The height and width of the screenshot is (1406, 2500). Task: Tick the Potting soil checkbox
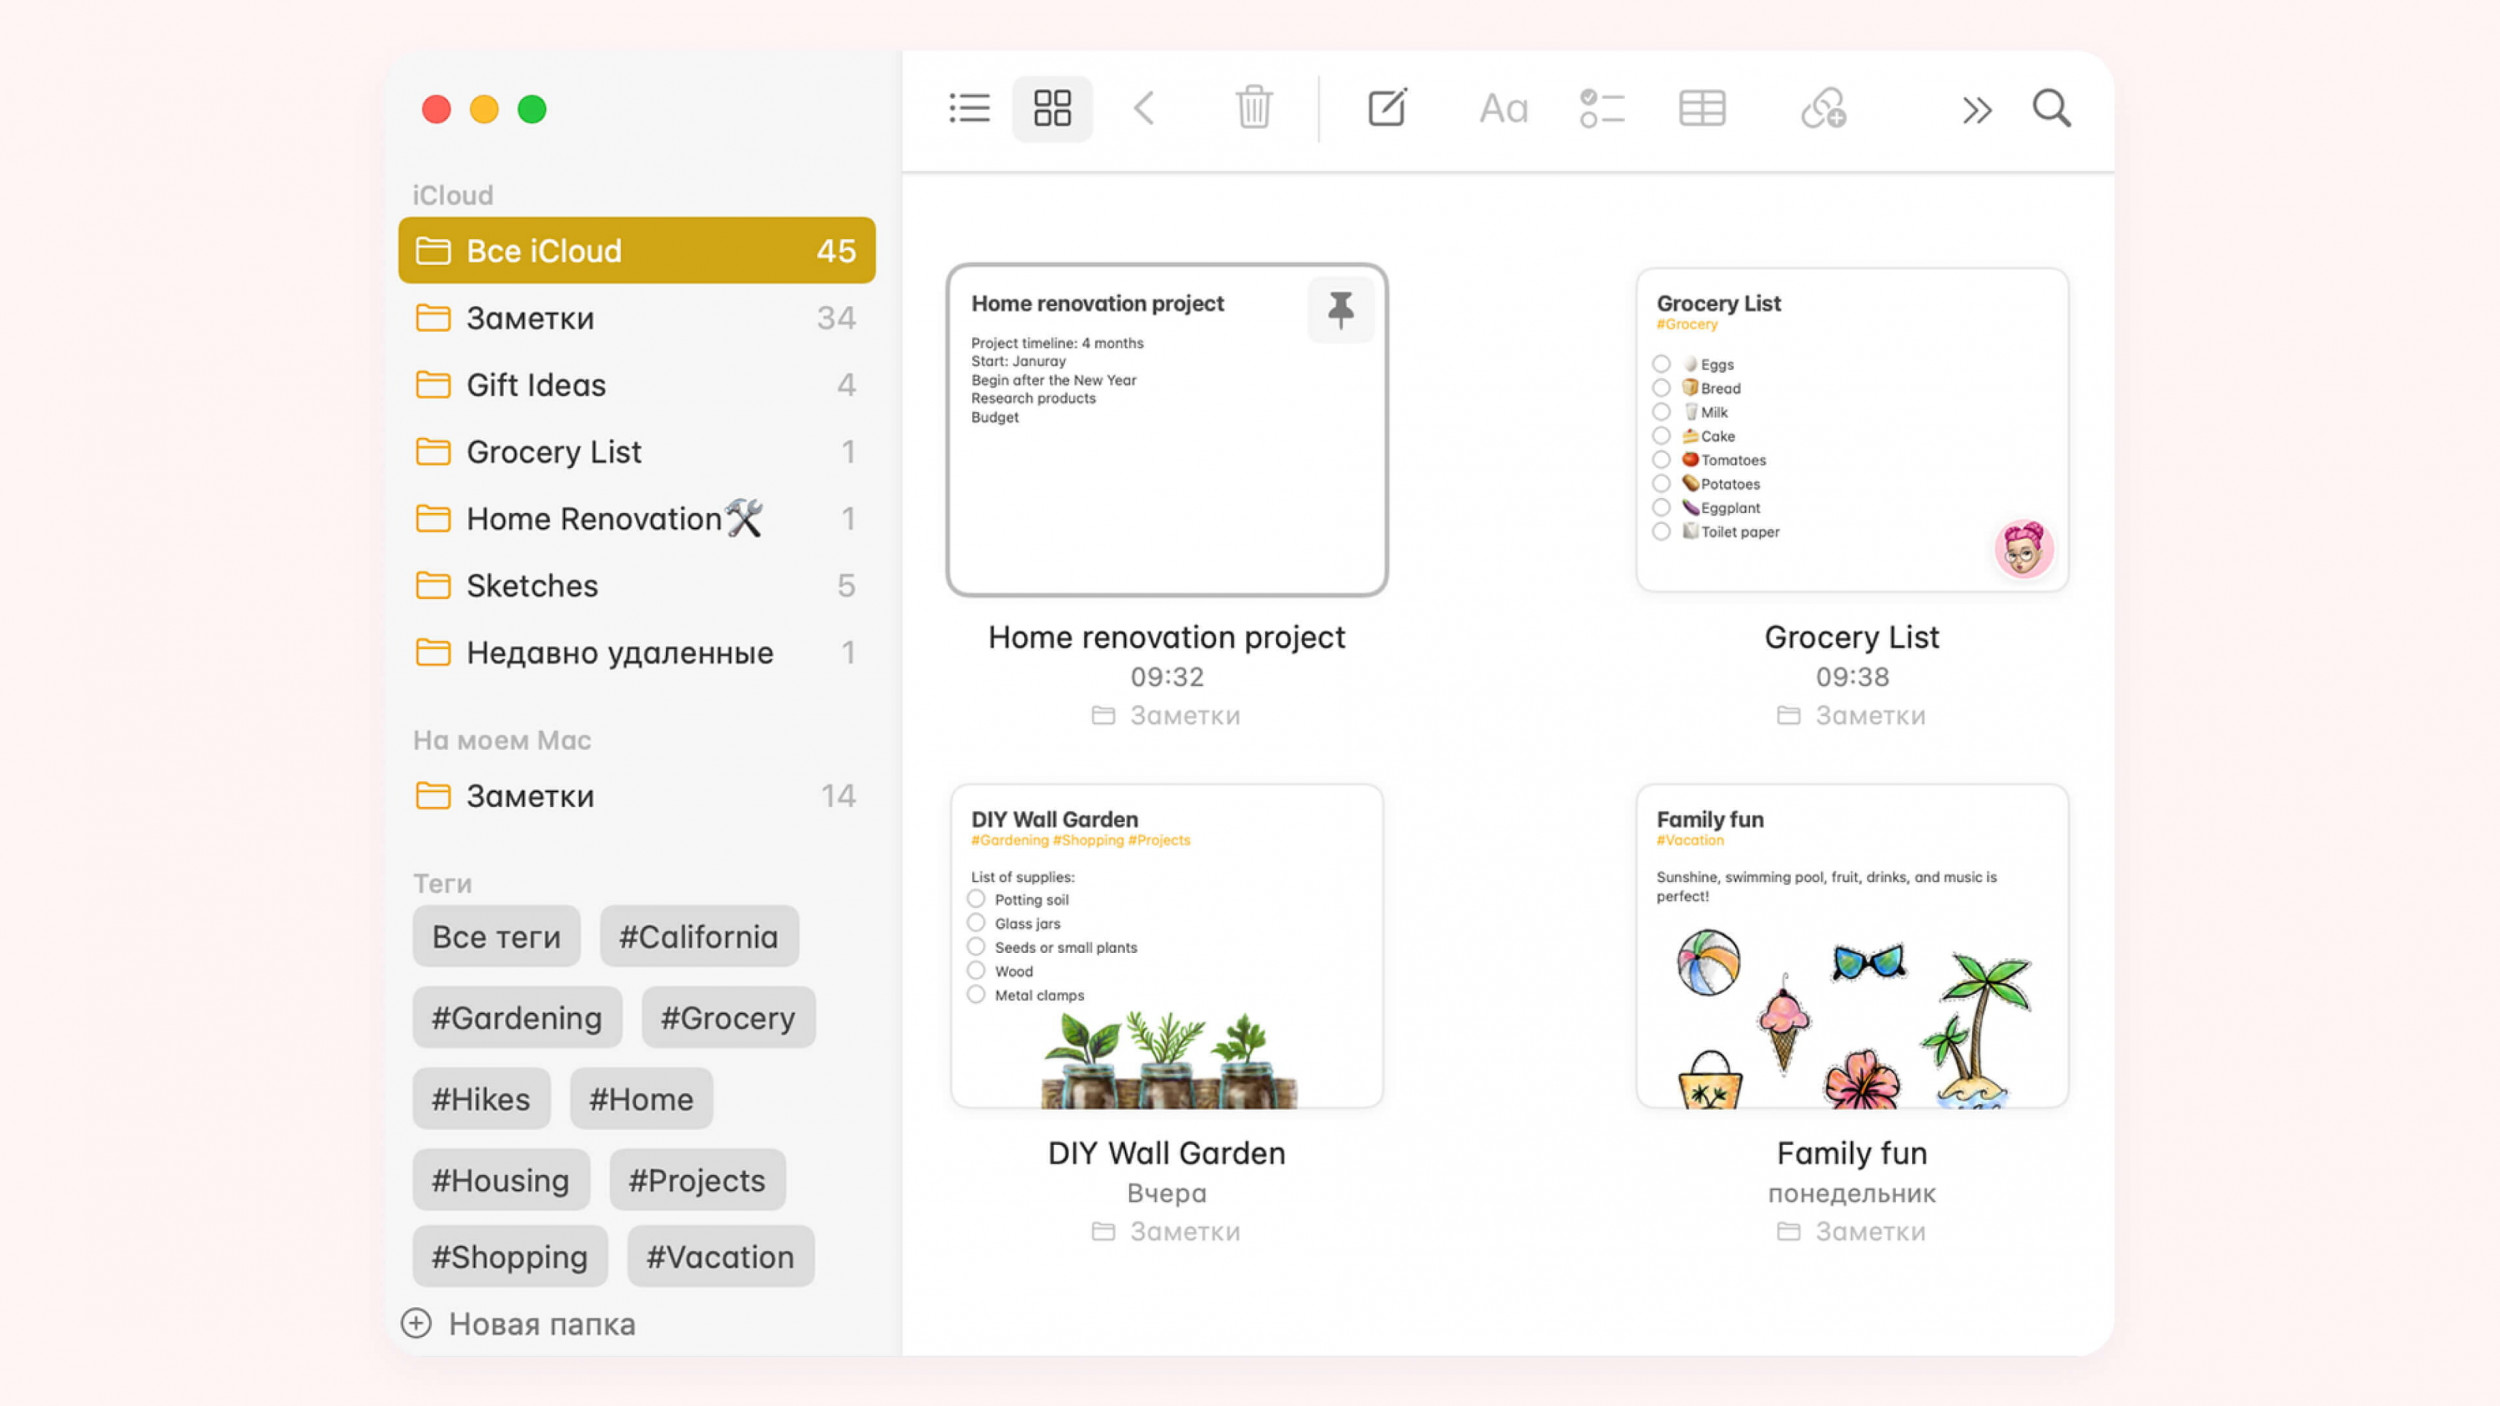[976, 899]
